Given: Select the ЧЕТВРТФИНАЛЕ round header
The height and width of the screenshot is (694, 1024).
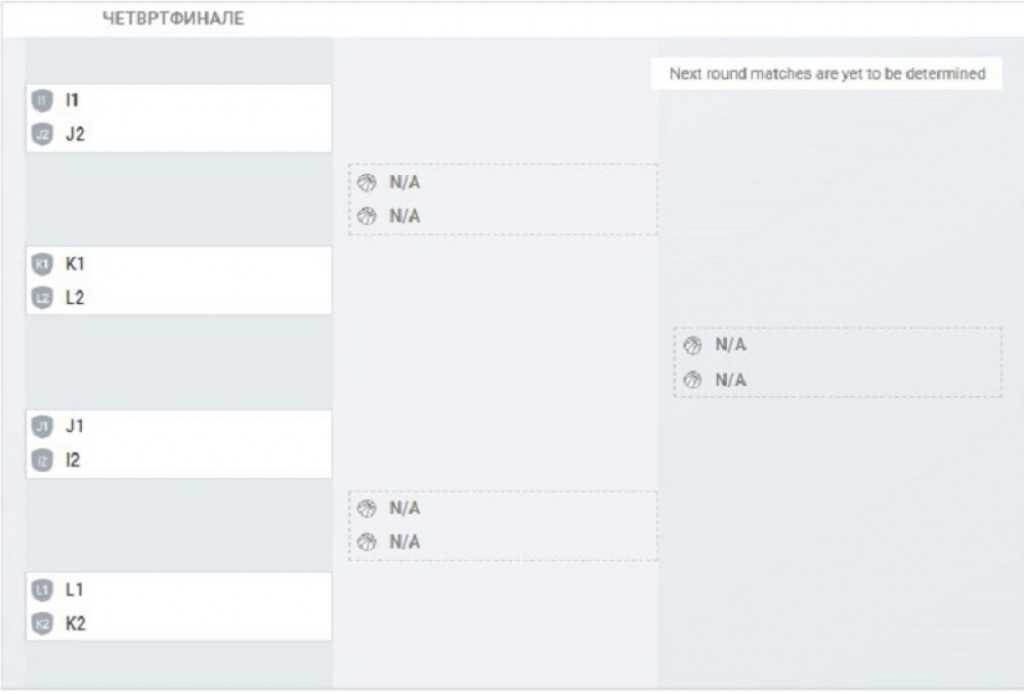Looking at the screenshot, I should [x=173, y=19].
